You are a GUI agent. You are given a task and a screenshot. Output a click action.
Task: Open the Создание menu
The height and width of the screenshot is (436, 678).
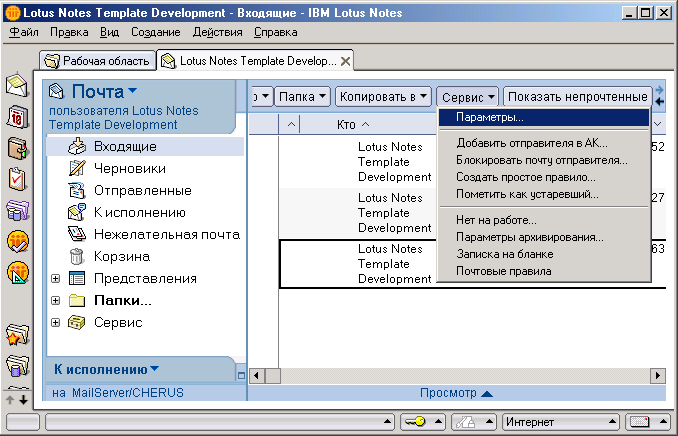[x=156, y=32]
